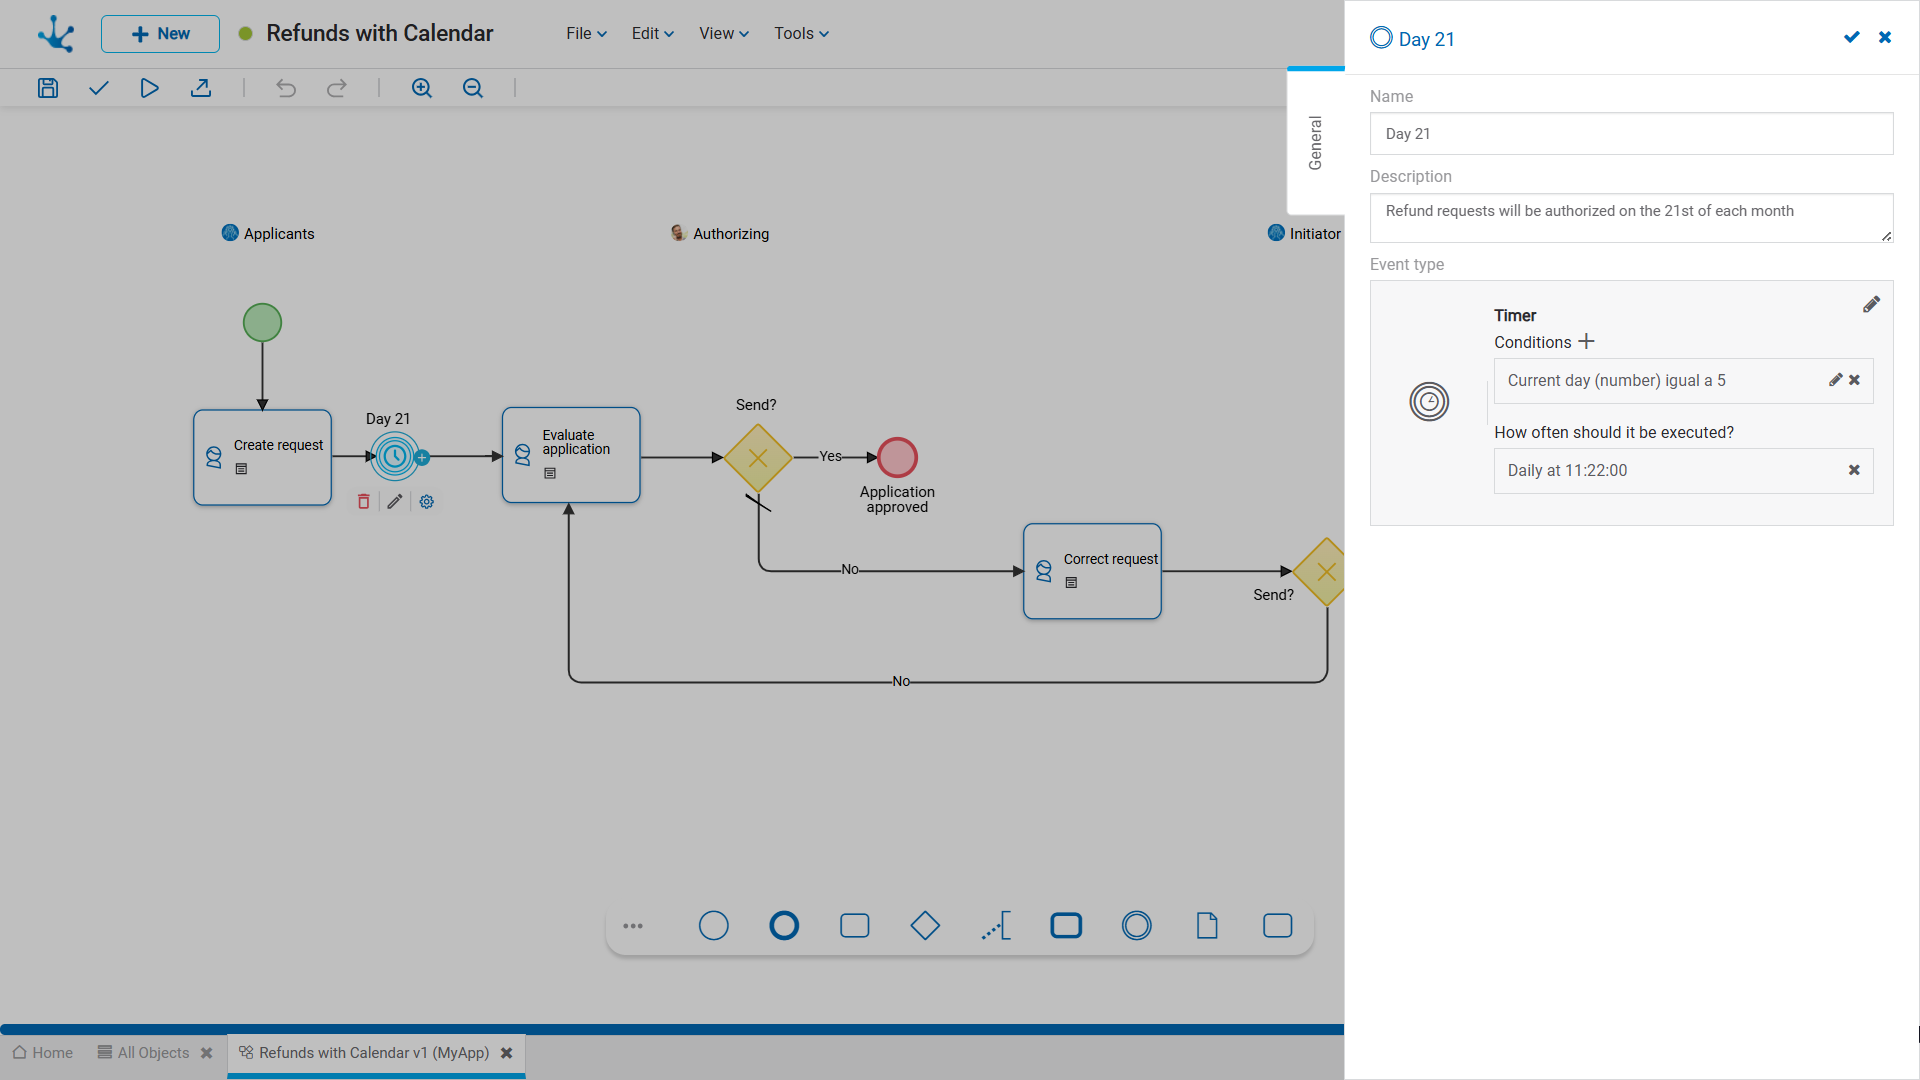This screenshot has width=1920, height=1080.
Task: Add a new timer condition with plus icon
Action: [1586, 342]
